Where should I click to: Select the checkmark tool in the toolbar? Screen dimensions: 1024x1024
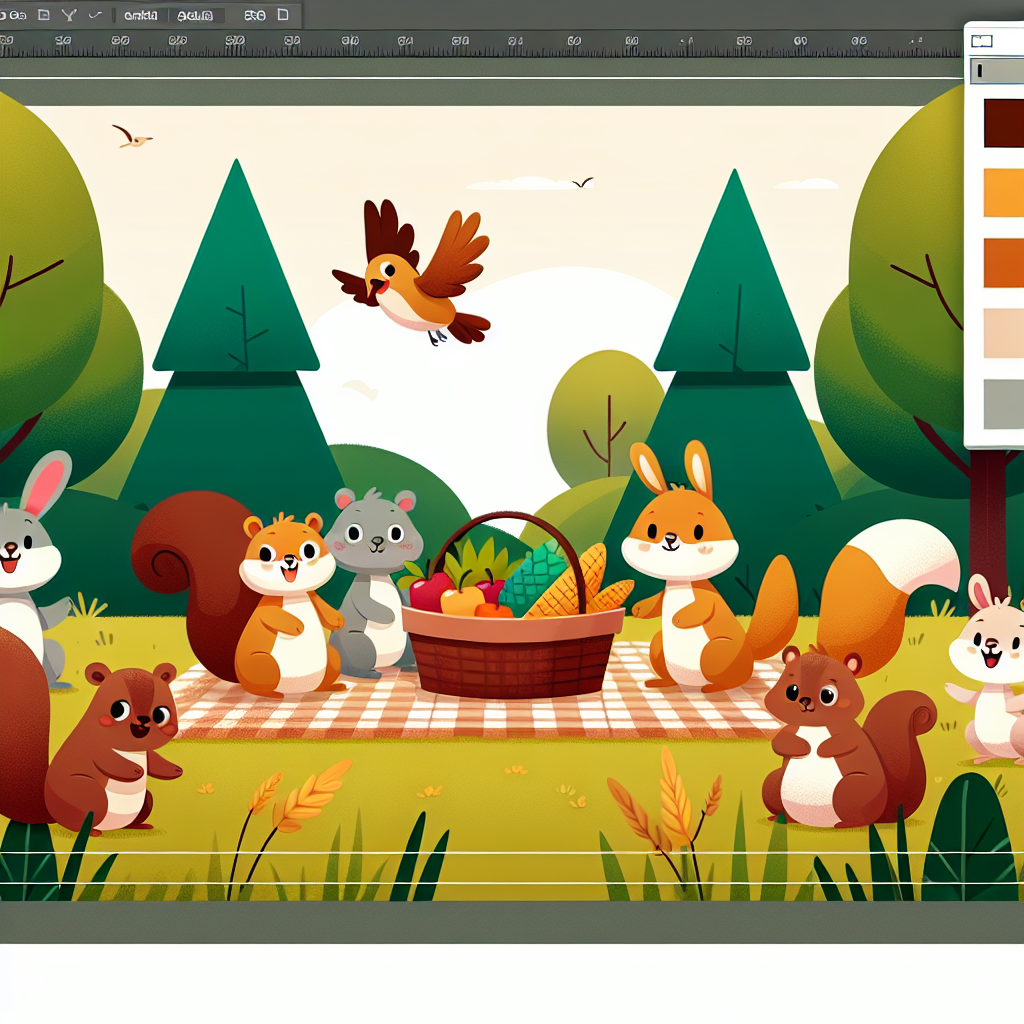click(94, 15)
